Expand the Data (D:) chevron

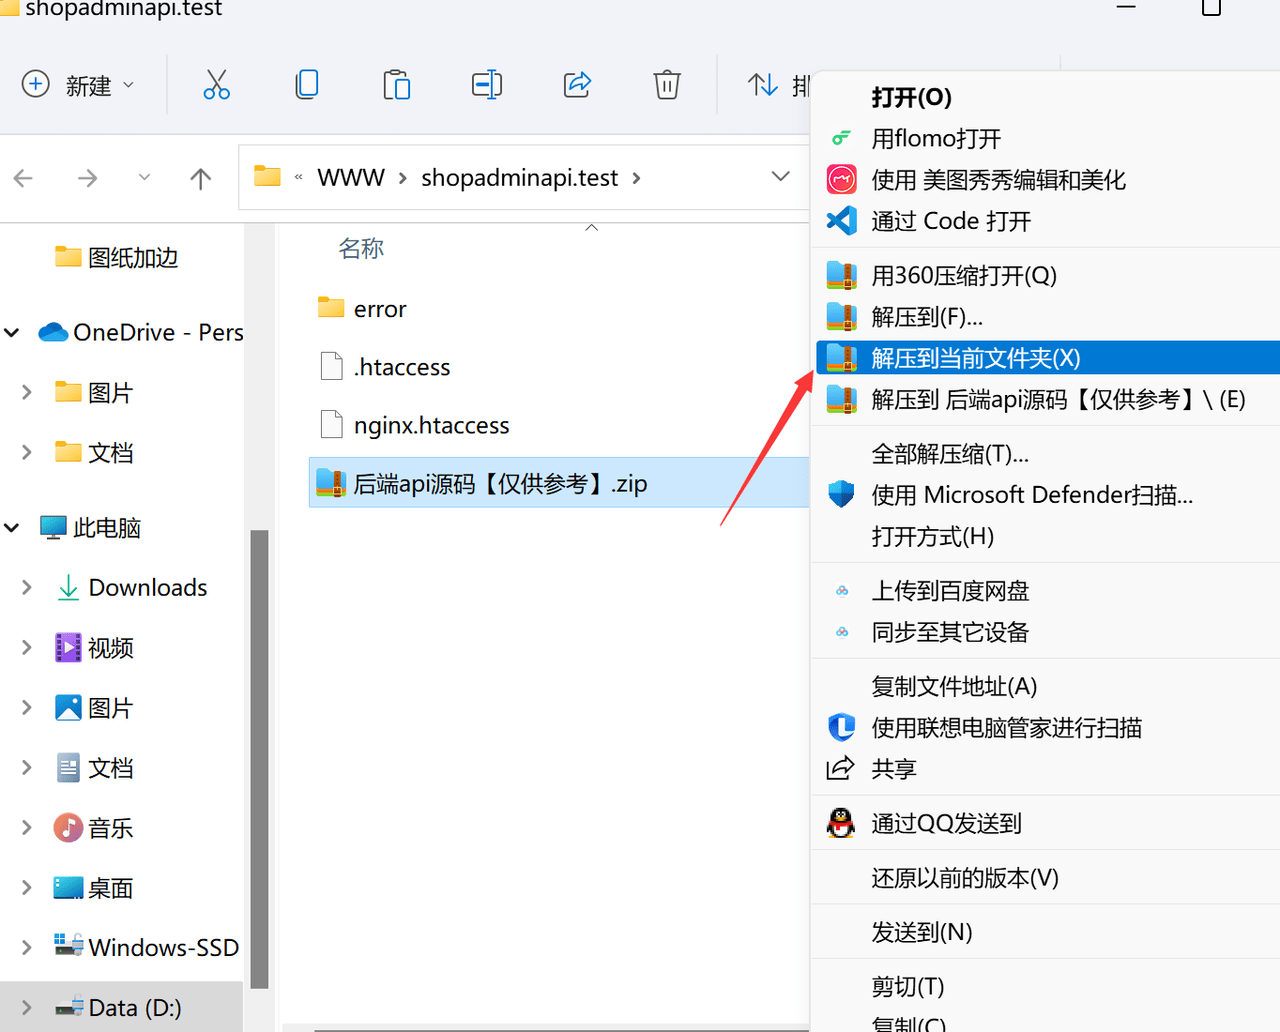[x=28, y=1007]
